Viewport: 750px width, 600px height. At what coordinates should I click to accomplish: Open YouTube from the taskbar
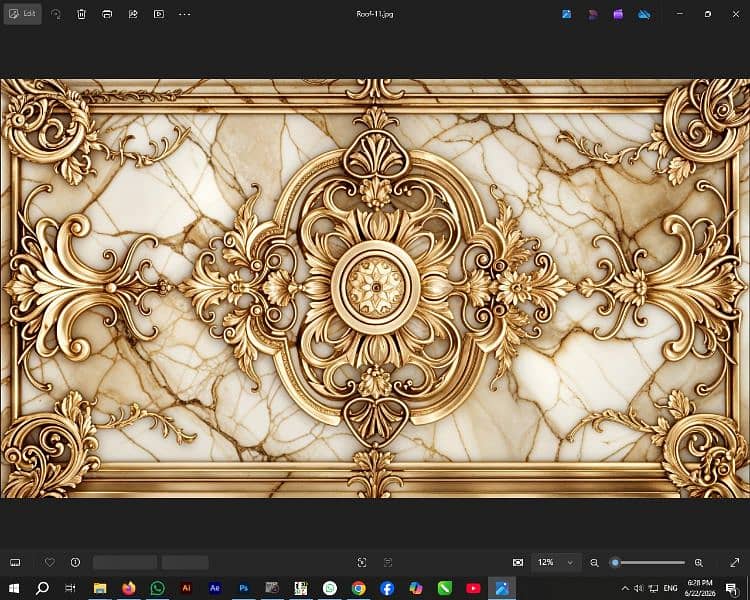473,588
